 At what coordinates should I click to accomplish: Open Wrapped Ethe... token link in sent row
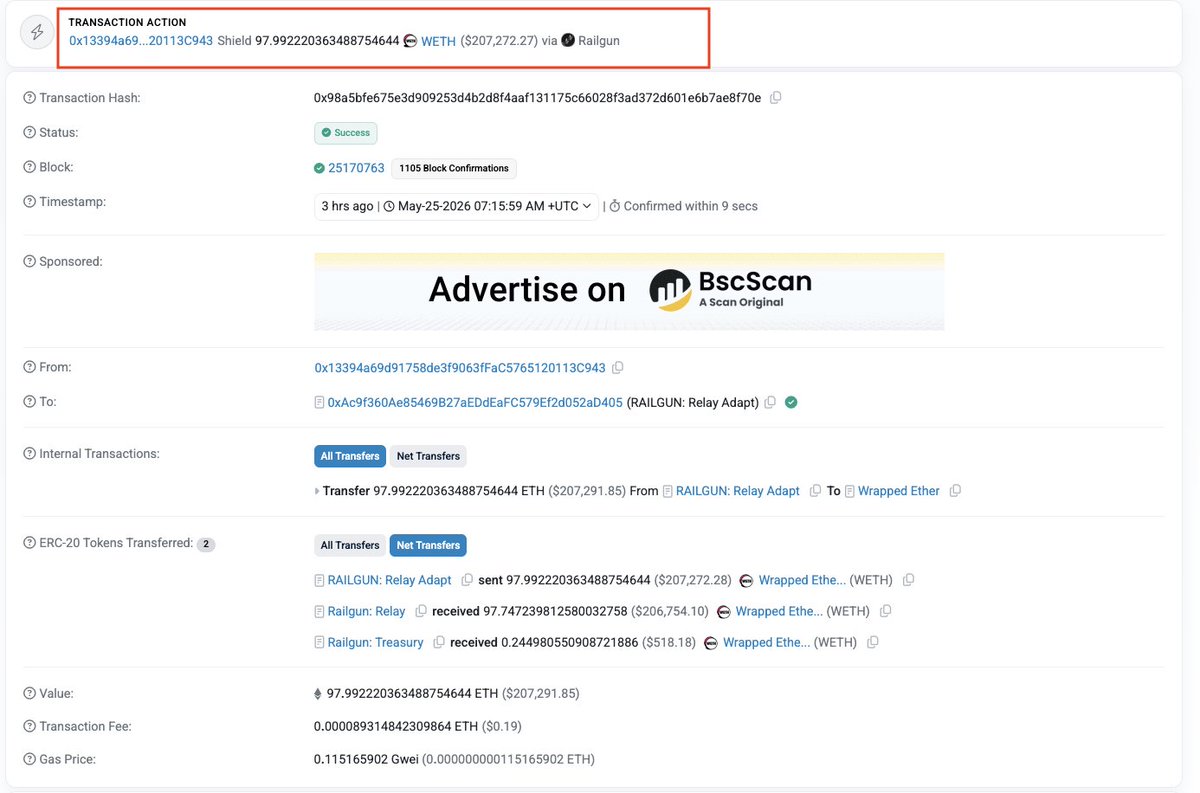click(x=802, y=580)
